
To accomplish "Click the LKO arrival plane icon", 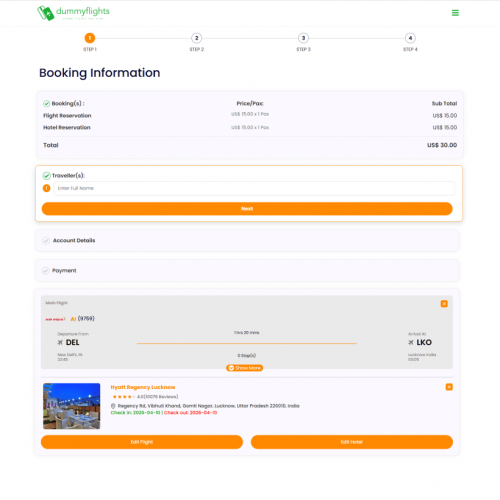I will 411,342.
